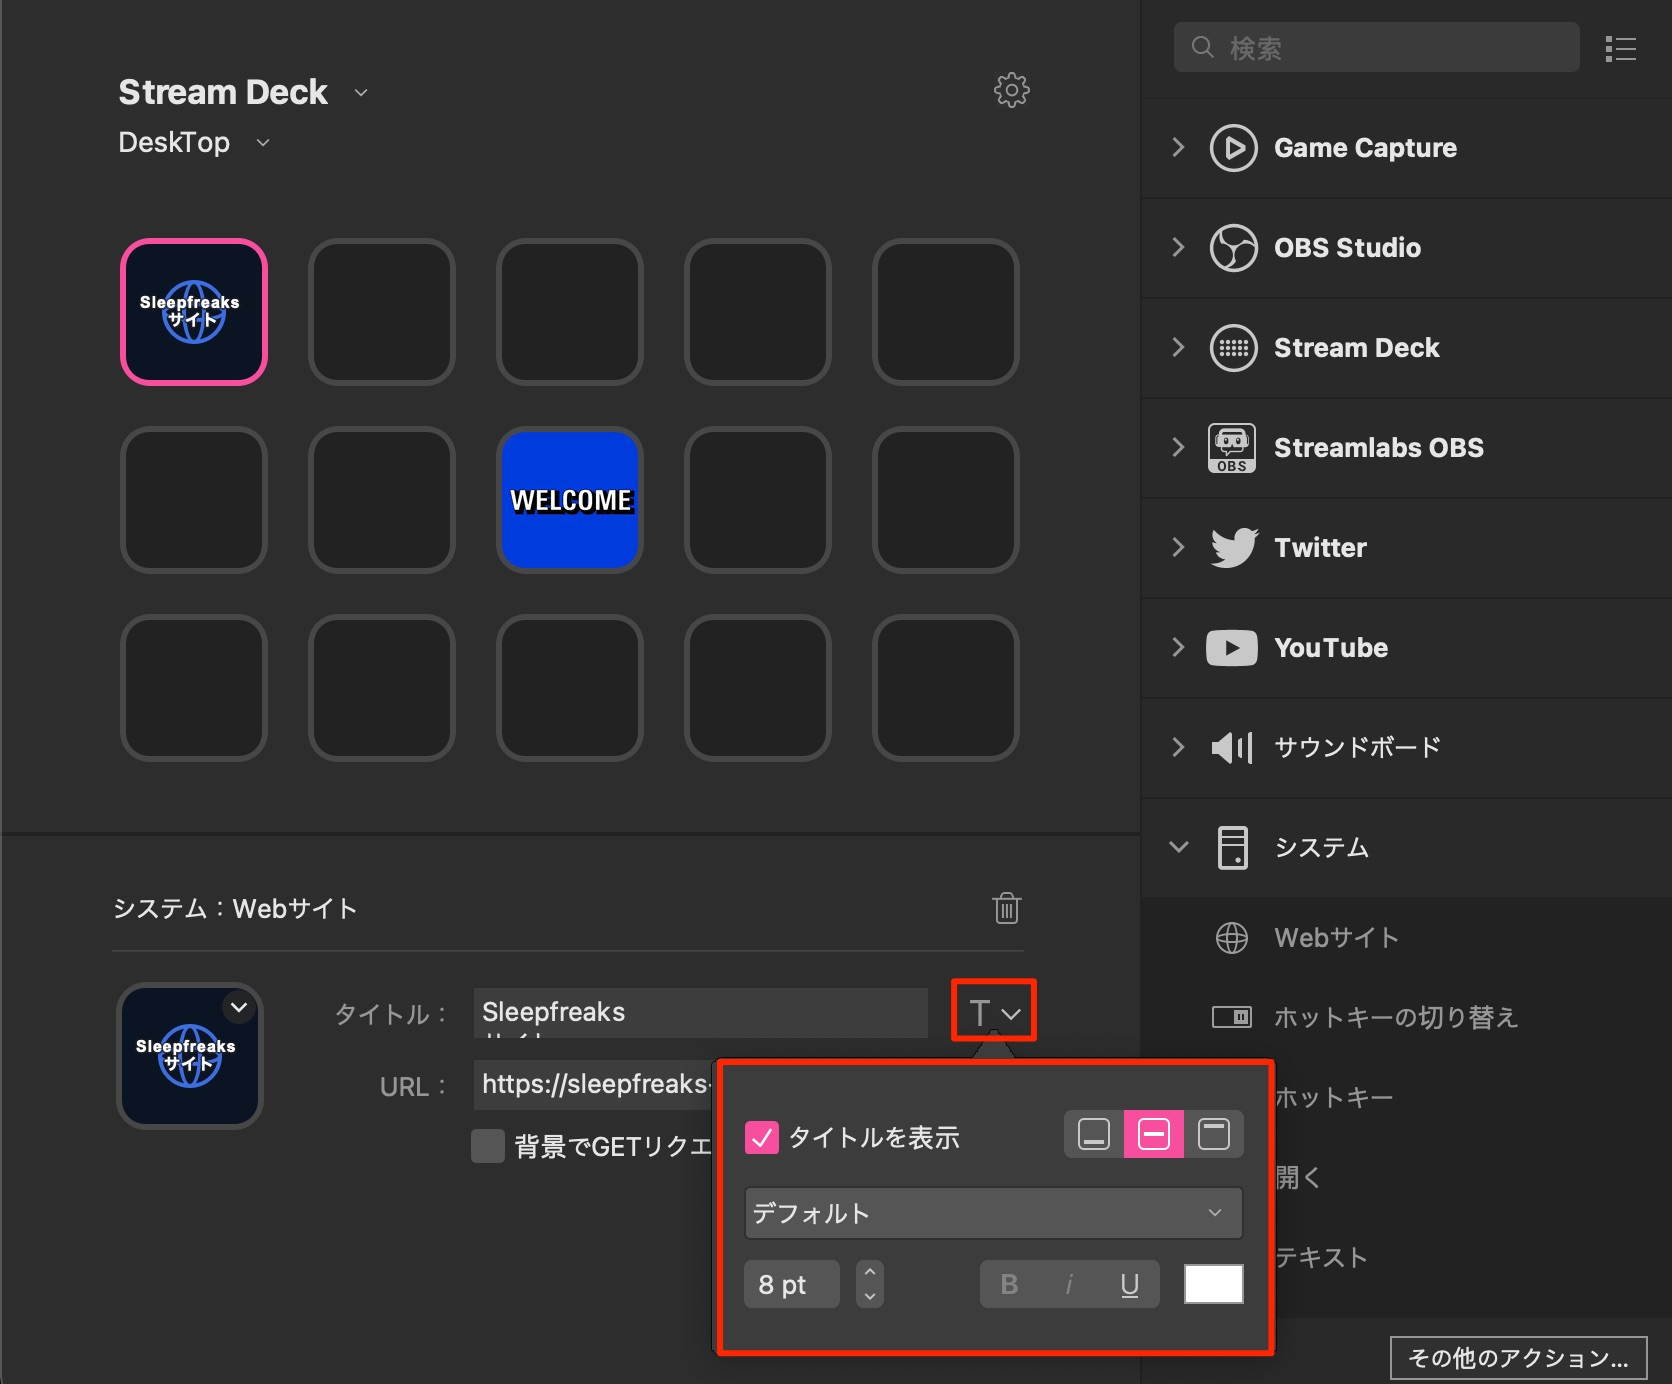1672x1384 pixels.
Task: Toggle bold title formatting
Action: click(1009, 1284)
